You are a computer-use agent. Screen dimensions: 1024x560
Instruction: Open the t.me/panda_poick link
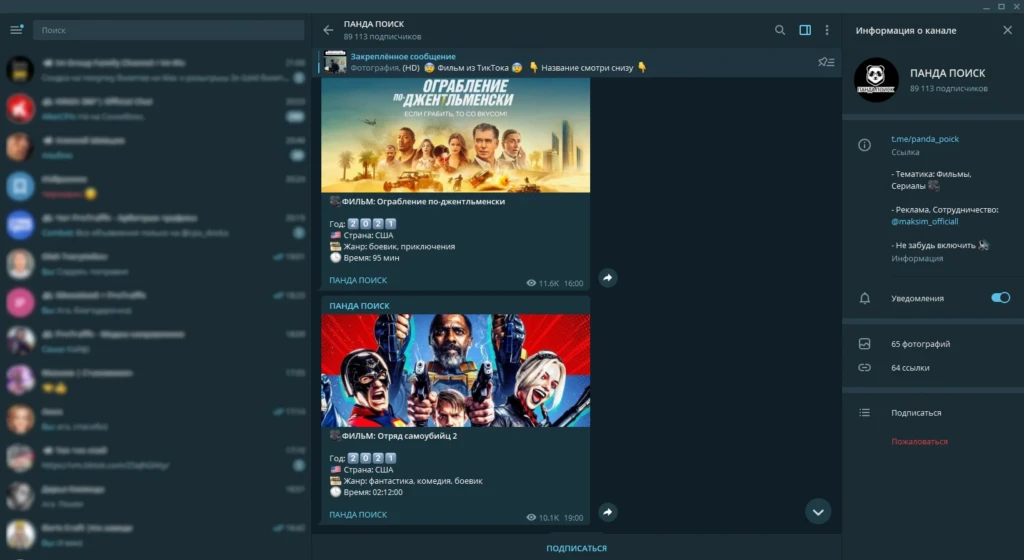click(925, 139)
